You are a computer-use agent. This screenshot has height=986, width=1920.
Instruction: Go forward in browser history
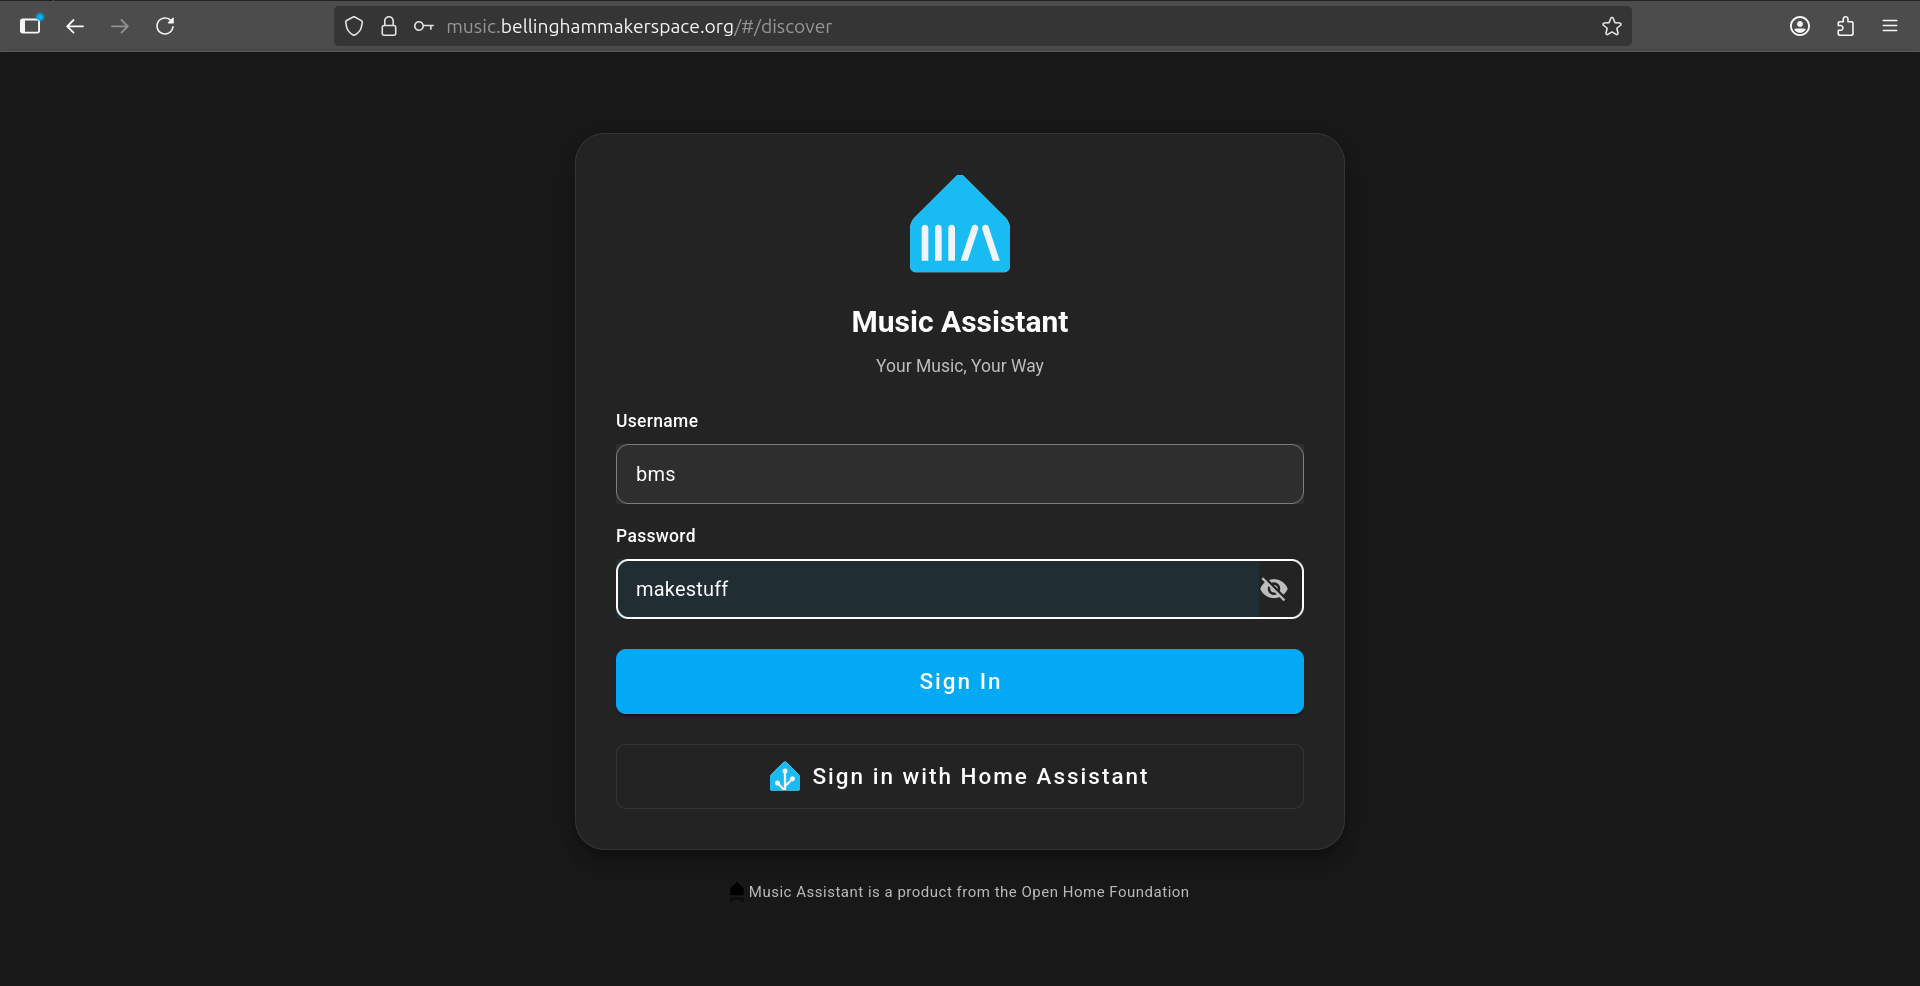tap(120, 26)
